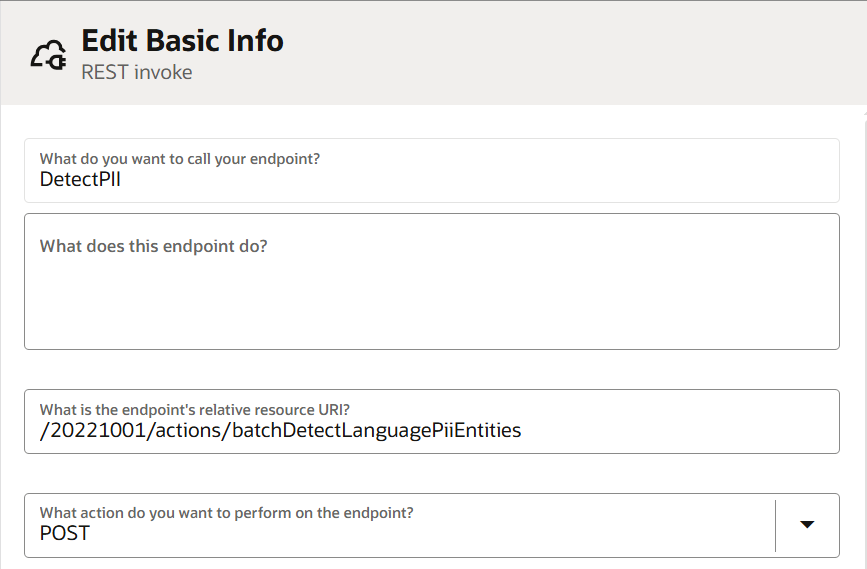Focus the endpoint description text area
867x569 pixels.
pos(432,281)
